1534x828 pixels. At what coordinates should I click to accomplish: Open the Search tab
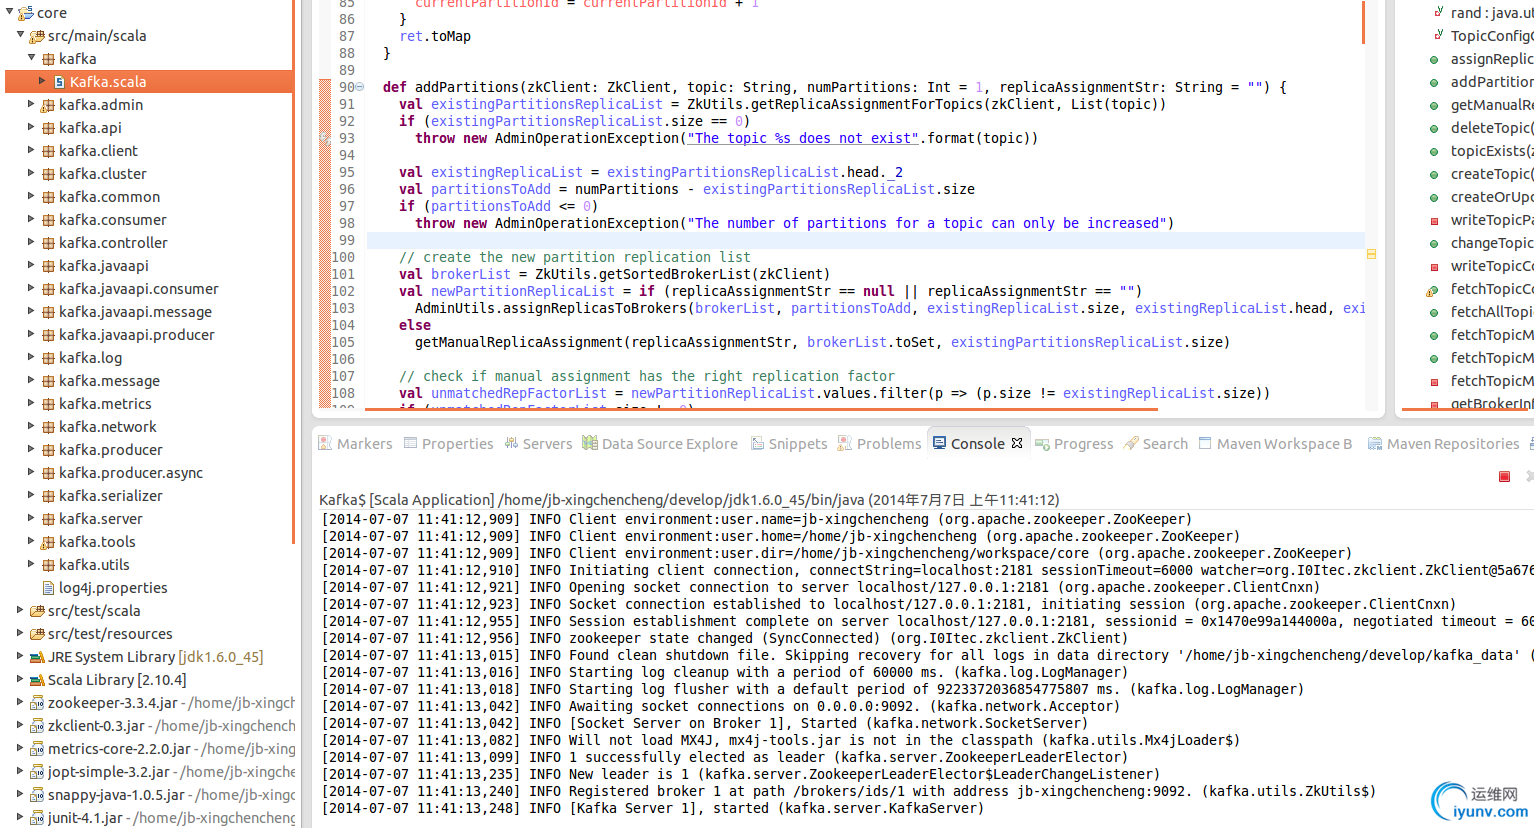[1156, 444]
